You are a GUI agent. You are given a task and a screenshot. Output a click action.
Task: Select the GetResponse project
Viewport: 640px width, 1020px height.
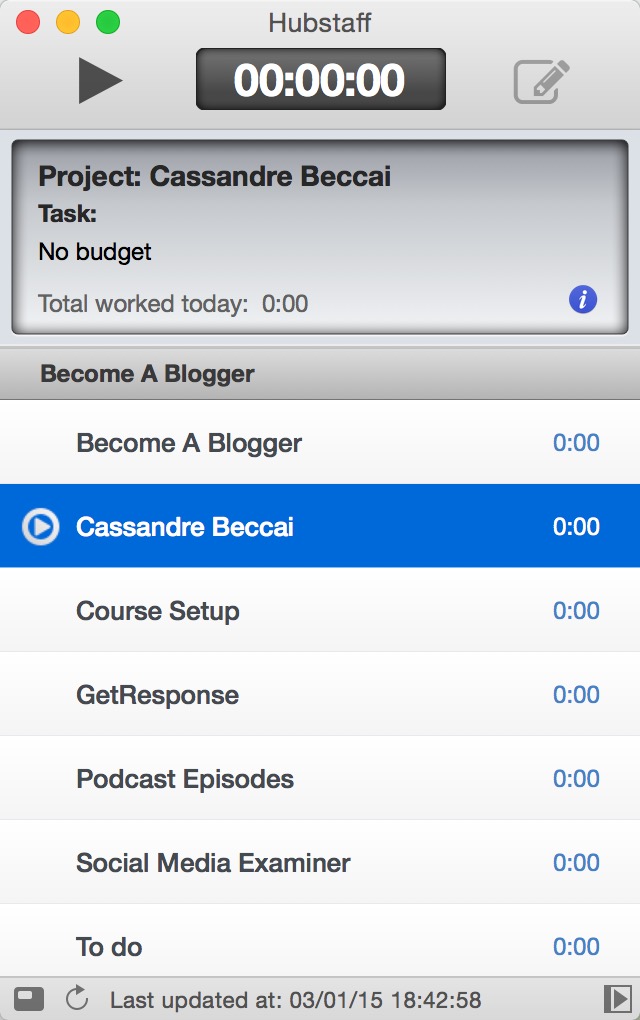click(x=320, y=694)
